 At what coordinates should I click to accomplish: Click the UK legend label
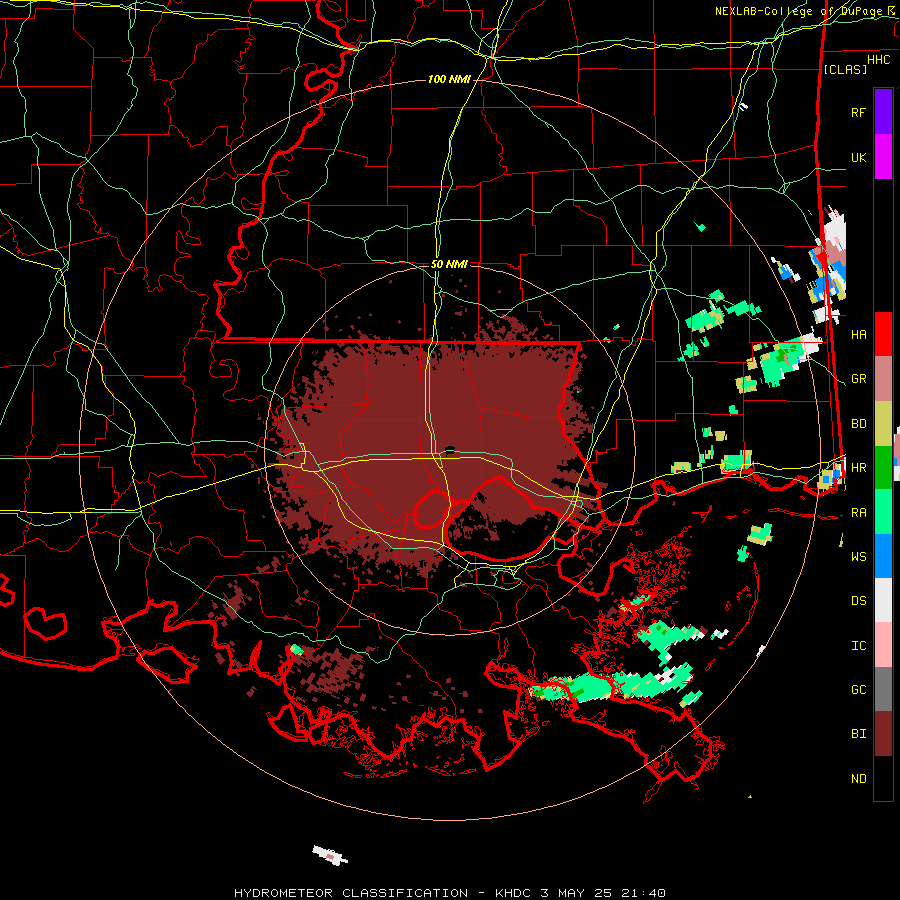[859, 157]
